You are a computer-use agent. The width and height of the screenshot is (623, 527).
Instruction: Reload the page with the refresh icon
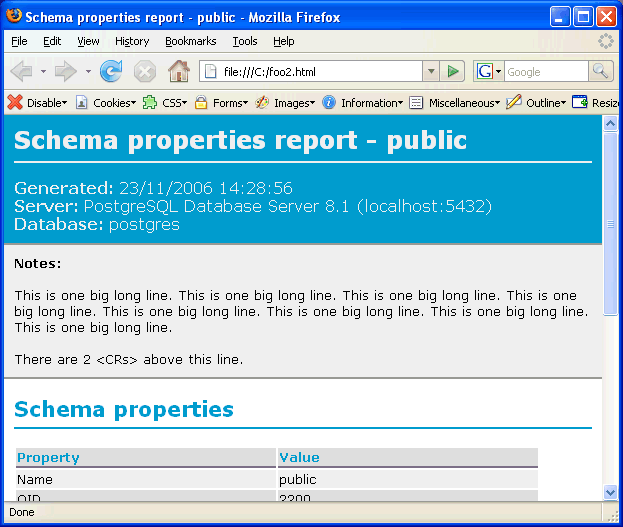point(111,71)
